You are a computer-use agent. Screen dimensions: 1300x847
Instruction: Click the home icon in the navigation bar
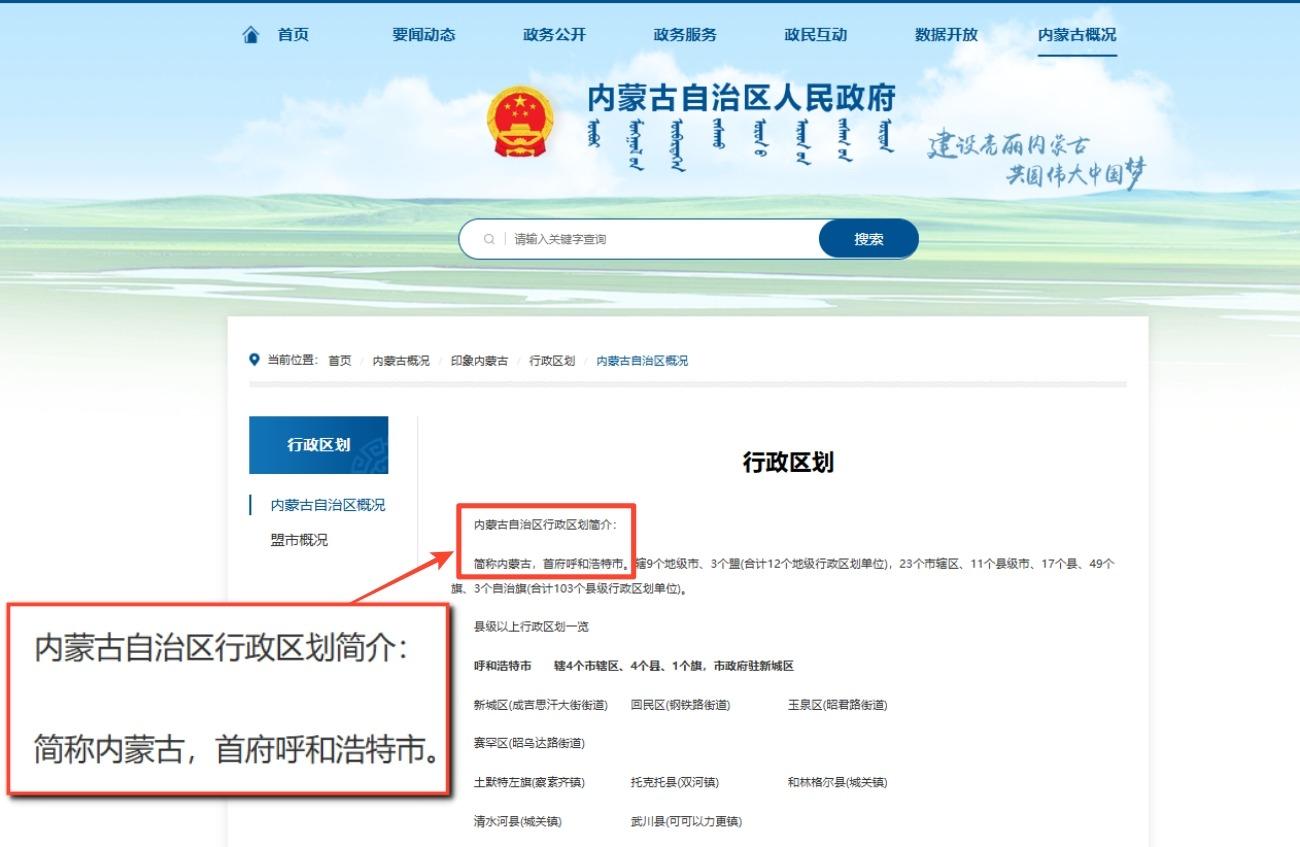tap(251, 35)
